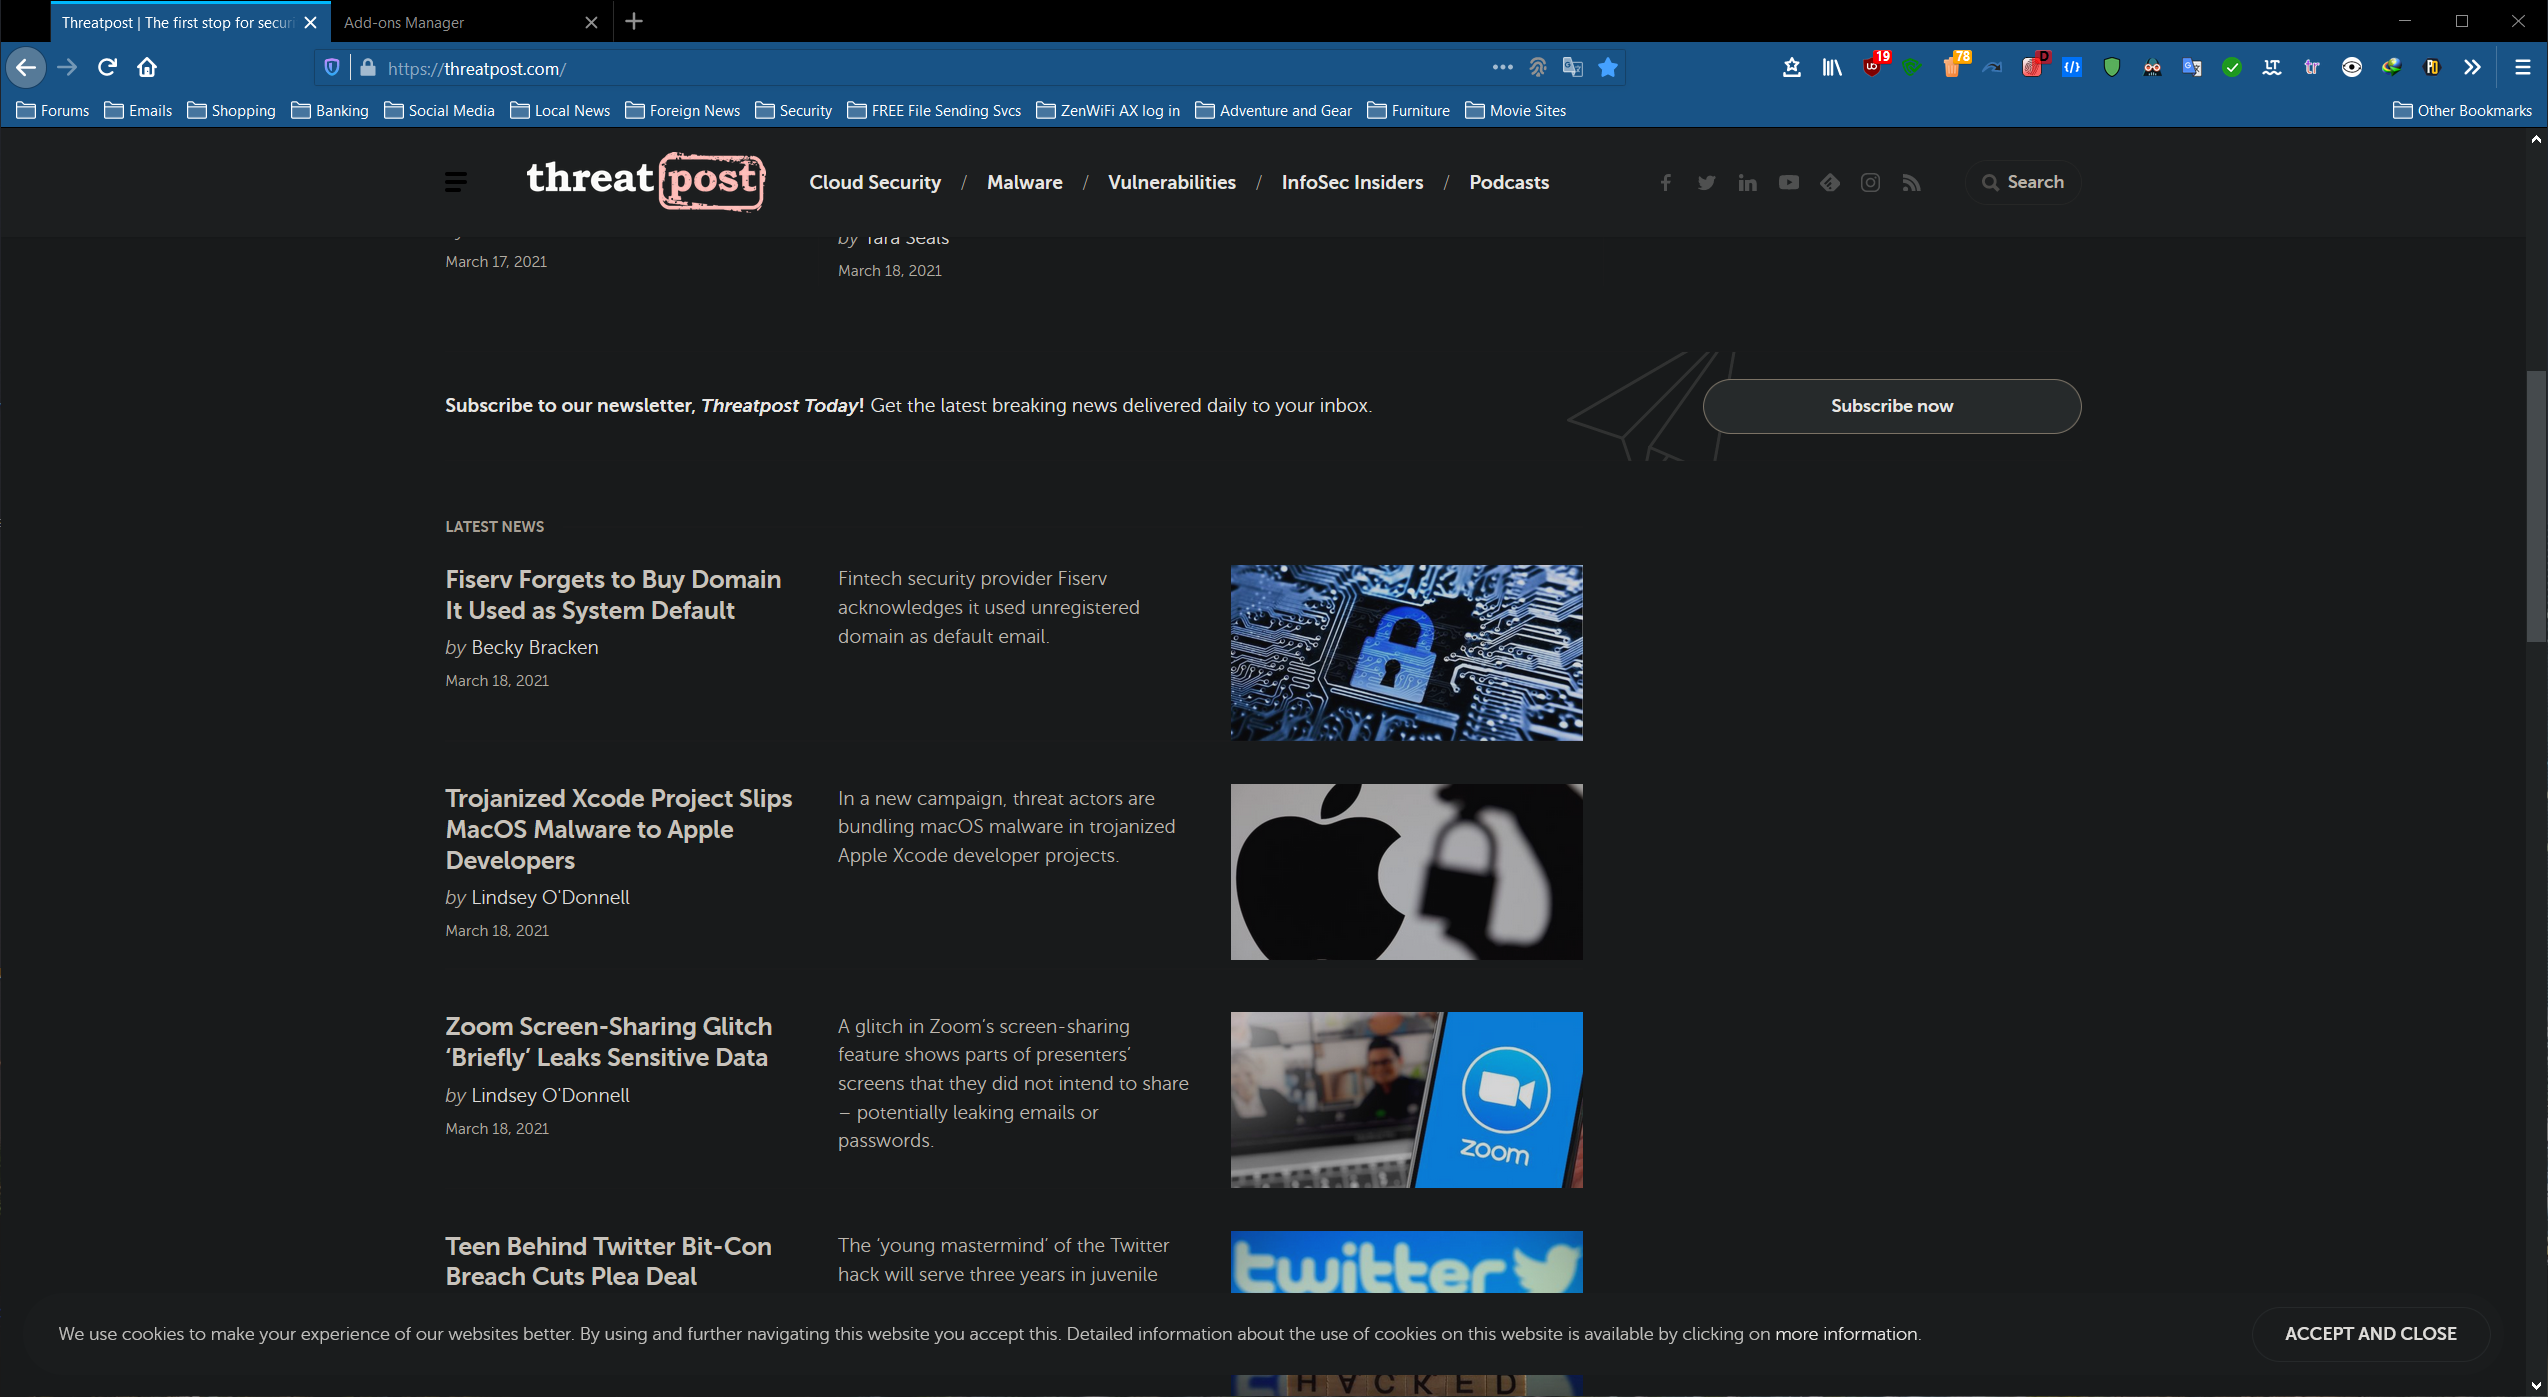Click the Apple padlock article thumbnail

pyautogui.click(x=1406, y=872)
